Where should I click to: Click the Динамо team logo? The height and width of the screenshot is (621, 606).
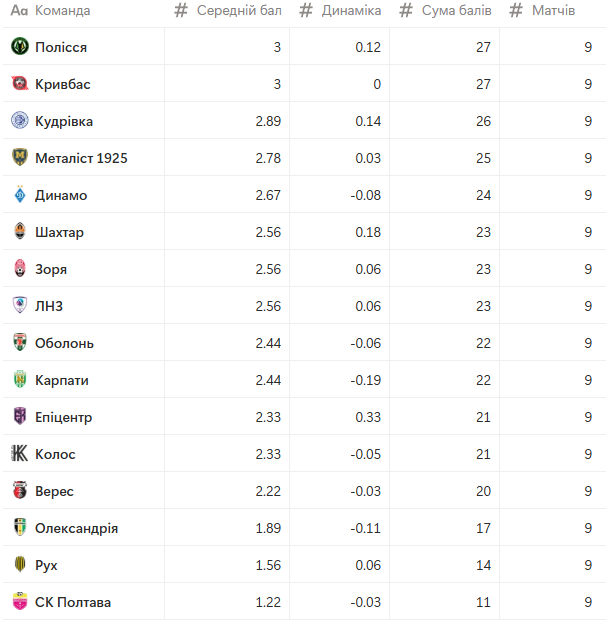[20, 196]
